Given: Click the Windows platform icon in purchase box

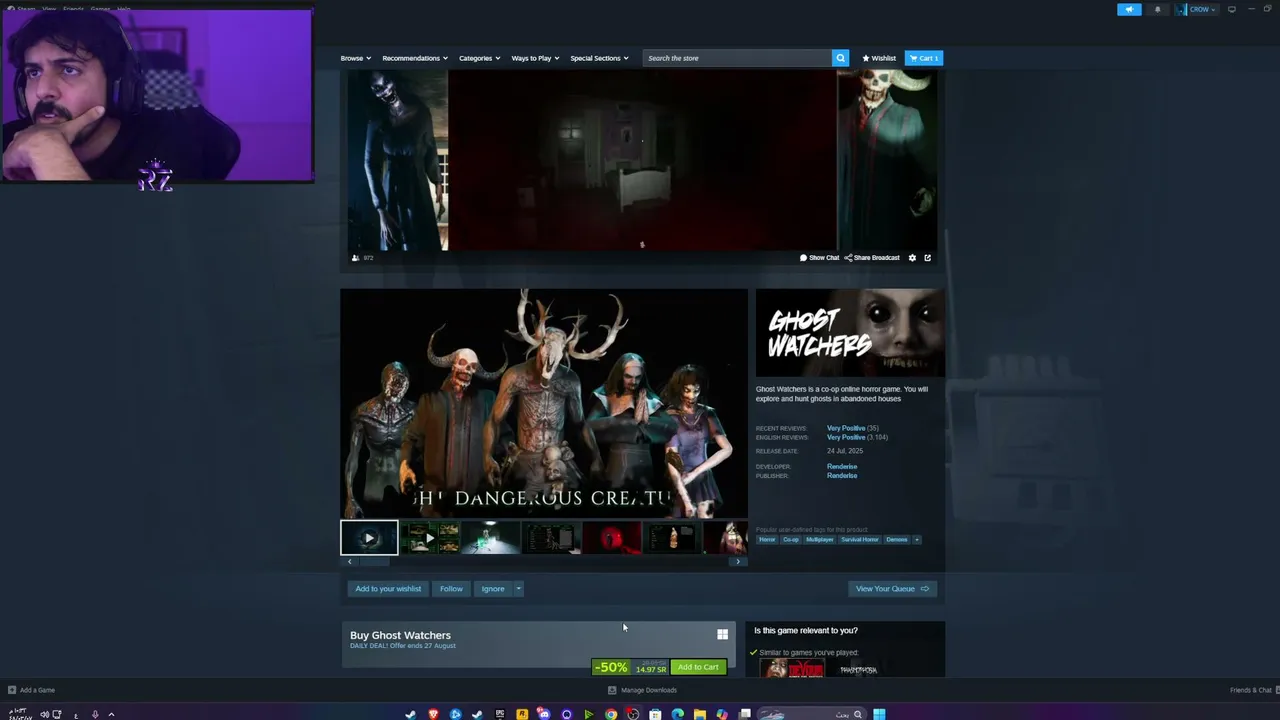Looking at the screenshot, I should (722, 634).
